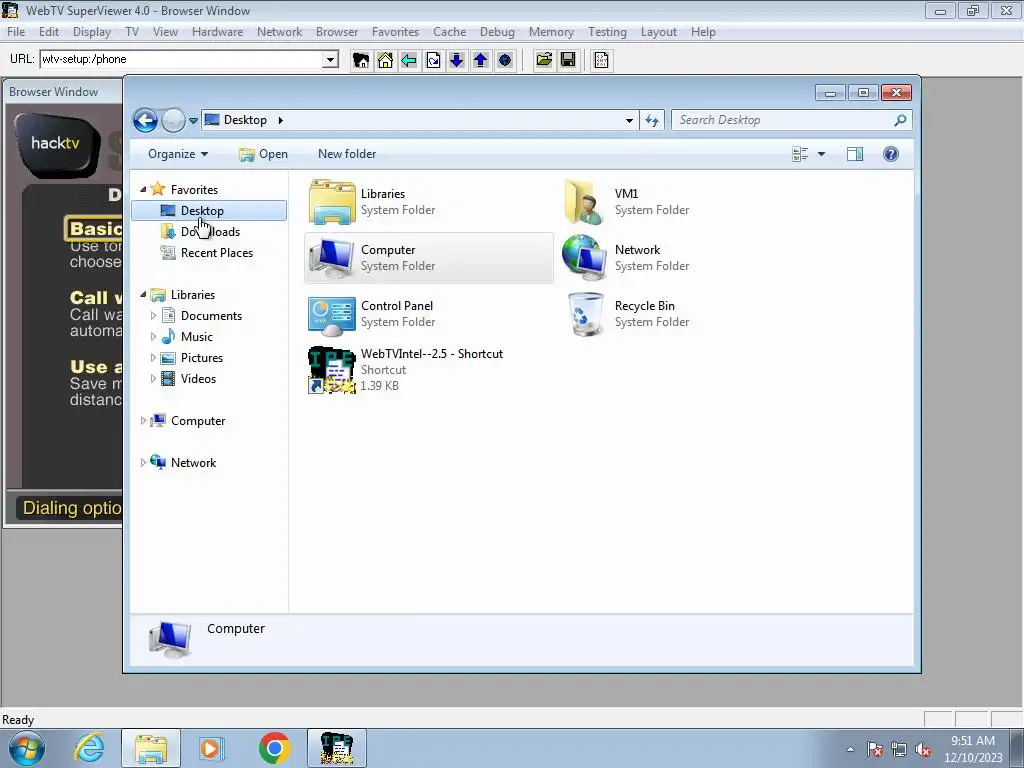Click the Explorer Forward button
Viewport: 1024px width, 768px height.
(173, 120)
